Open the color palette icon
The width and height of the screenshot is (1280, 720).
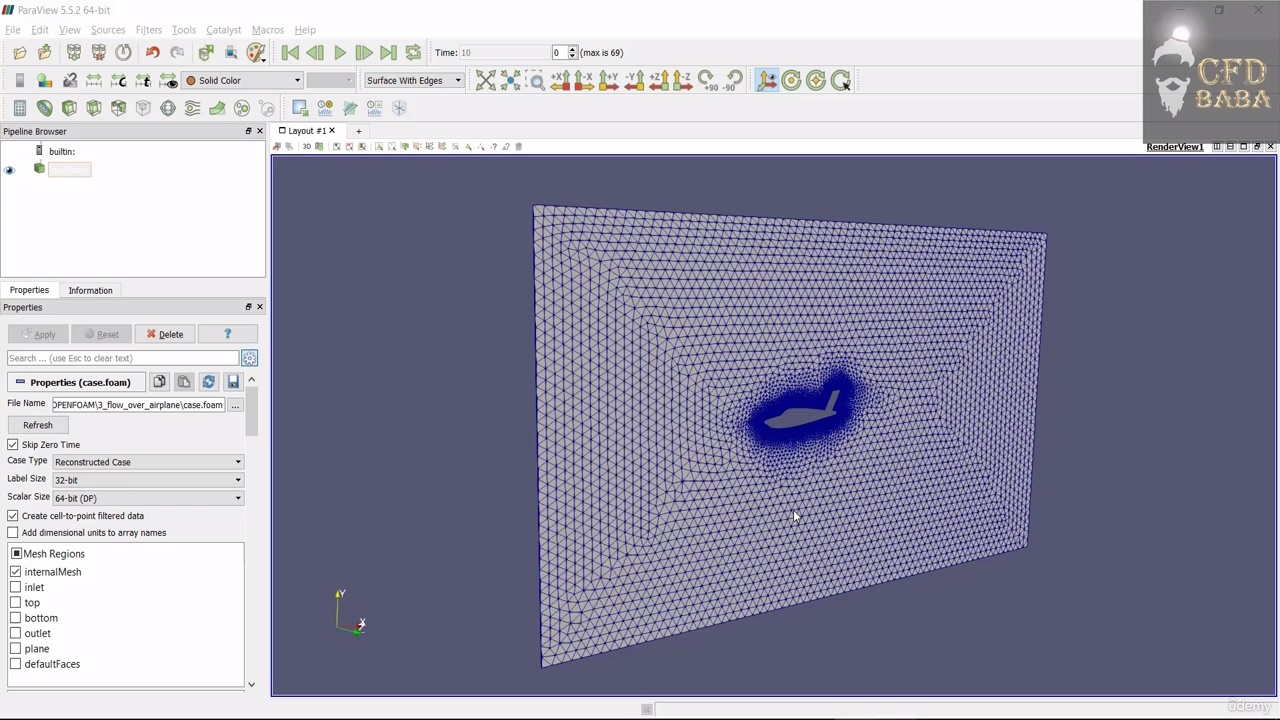(256, 53)
